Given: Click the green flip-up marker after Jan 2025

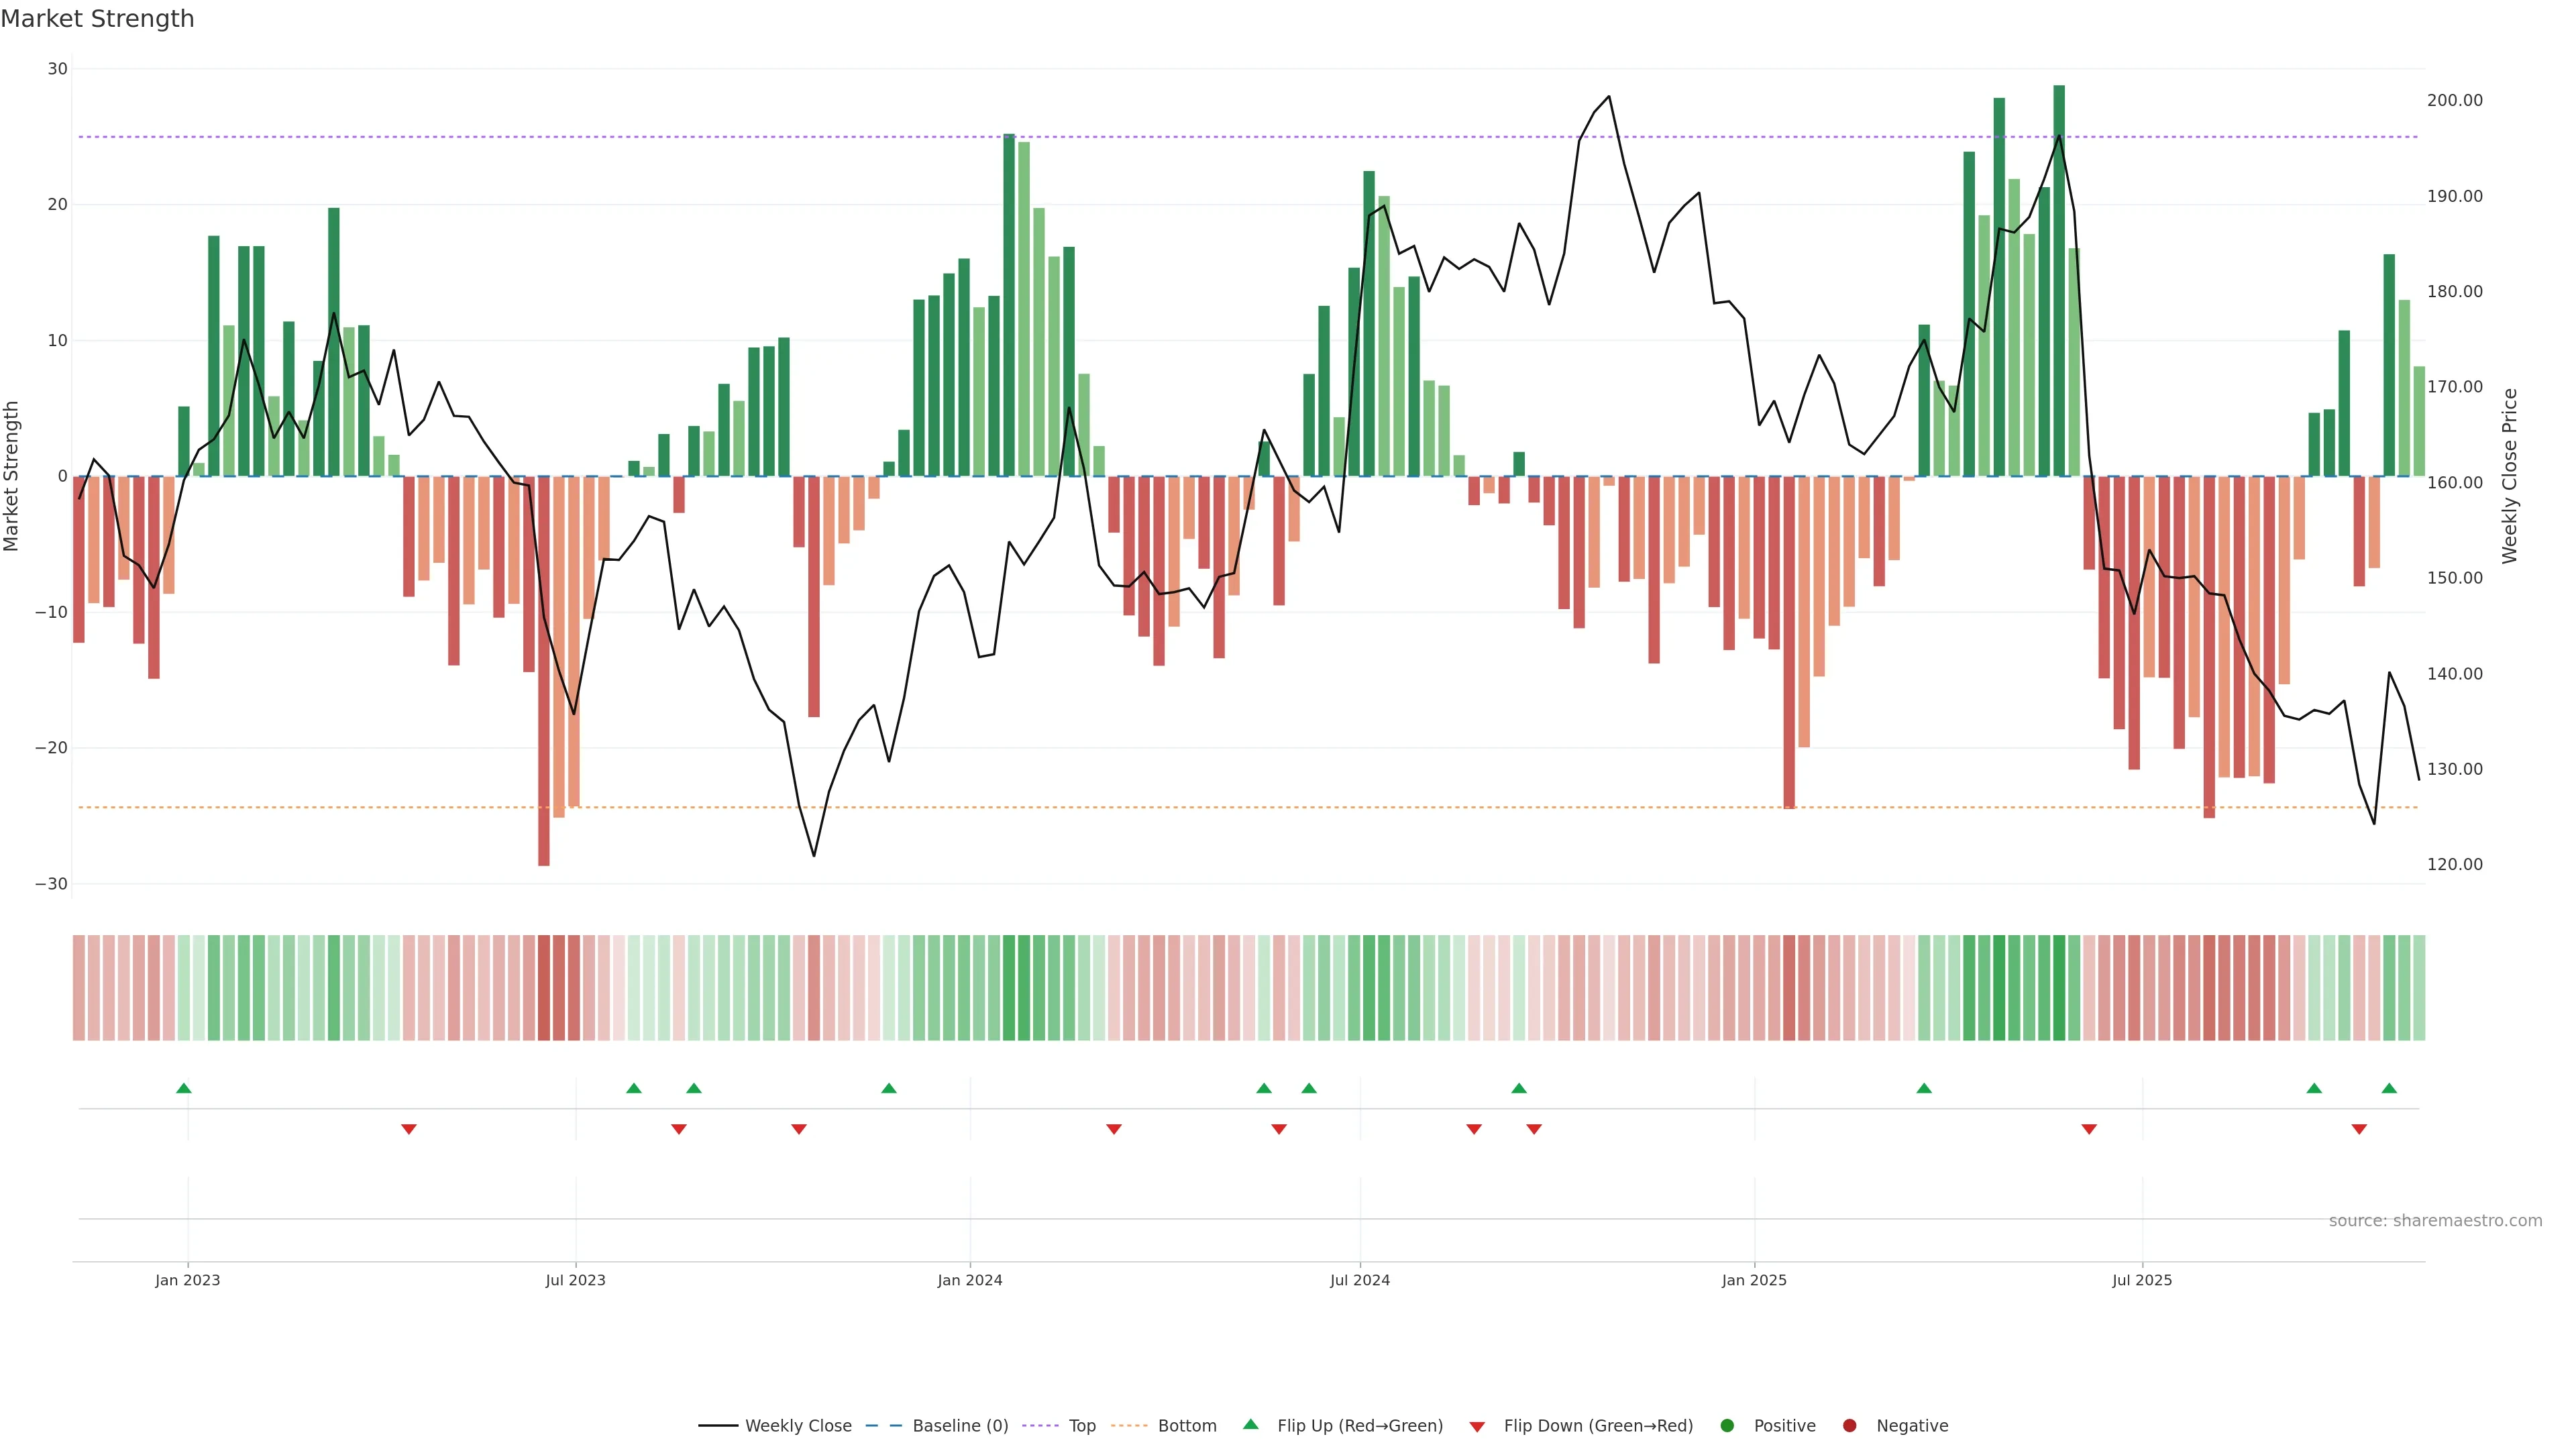Looking at the screenshot, I should pyautogui.click(x=1924, y=1088).
